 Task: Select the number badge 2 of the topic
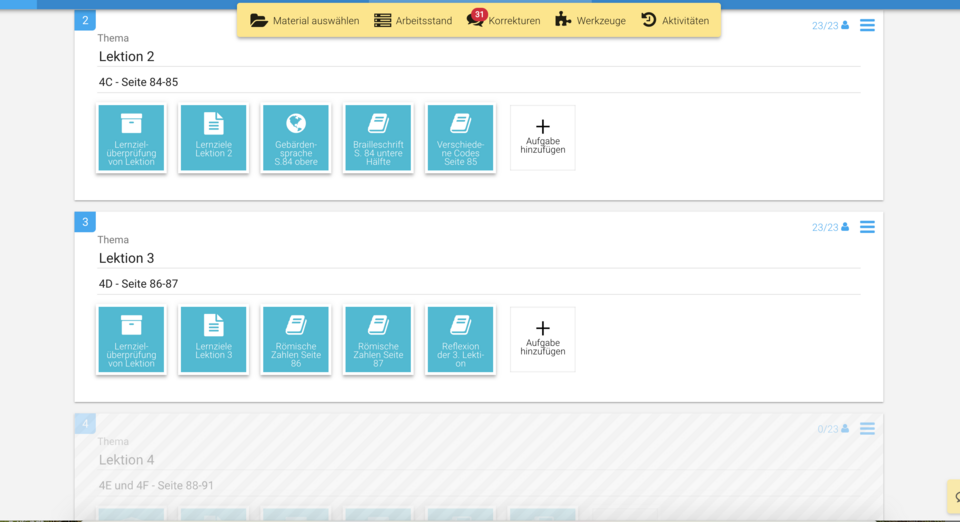coord(85,20)
